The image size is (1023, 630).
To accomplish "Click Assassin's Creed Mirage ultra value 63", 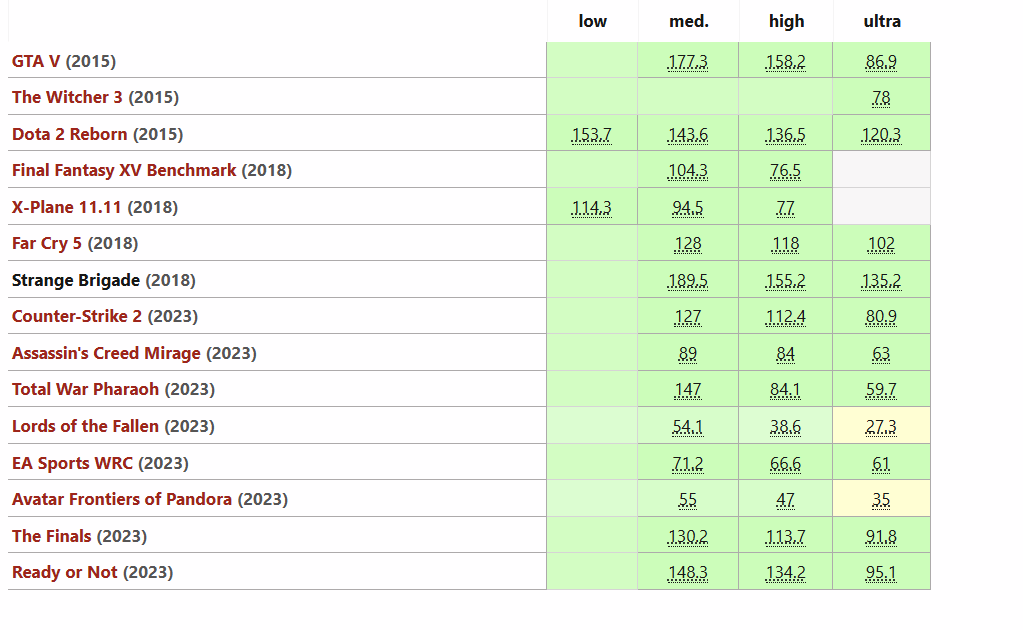I will coord(881,354).
